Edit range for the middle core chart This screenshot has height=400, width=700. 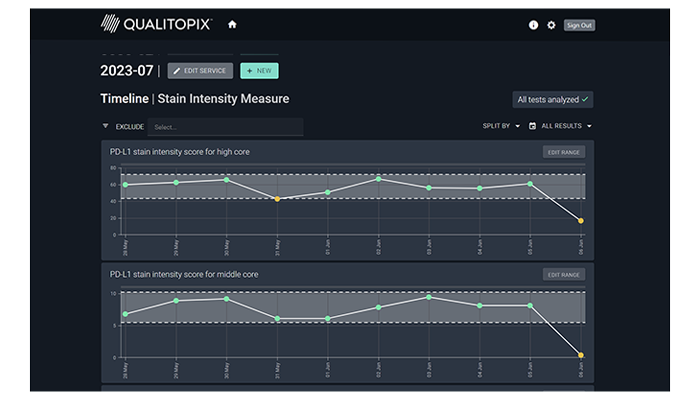pyautogui.click(x=564, y=274)
